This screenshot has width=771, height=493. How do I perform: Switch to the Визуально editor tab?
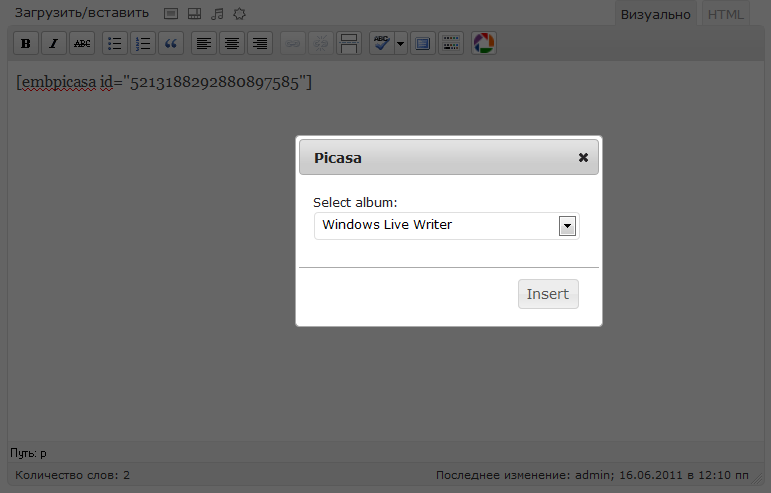[655, 14]
